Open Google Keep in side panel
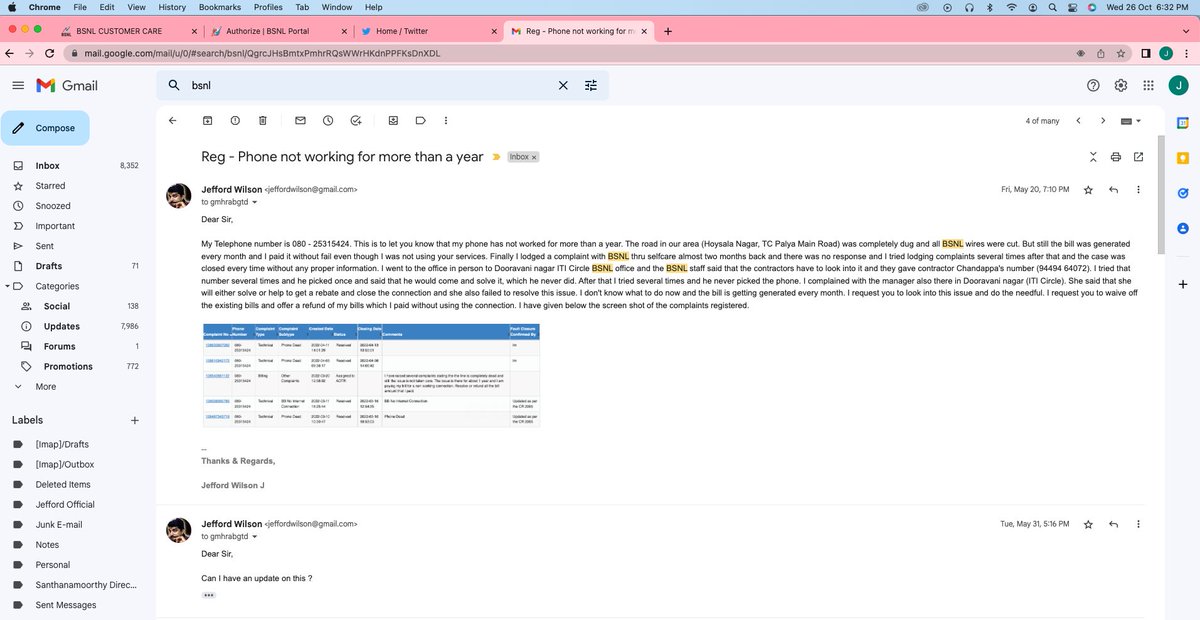 (x=1182, y=158)
